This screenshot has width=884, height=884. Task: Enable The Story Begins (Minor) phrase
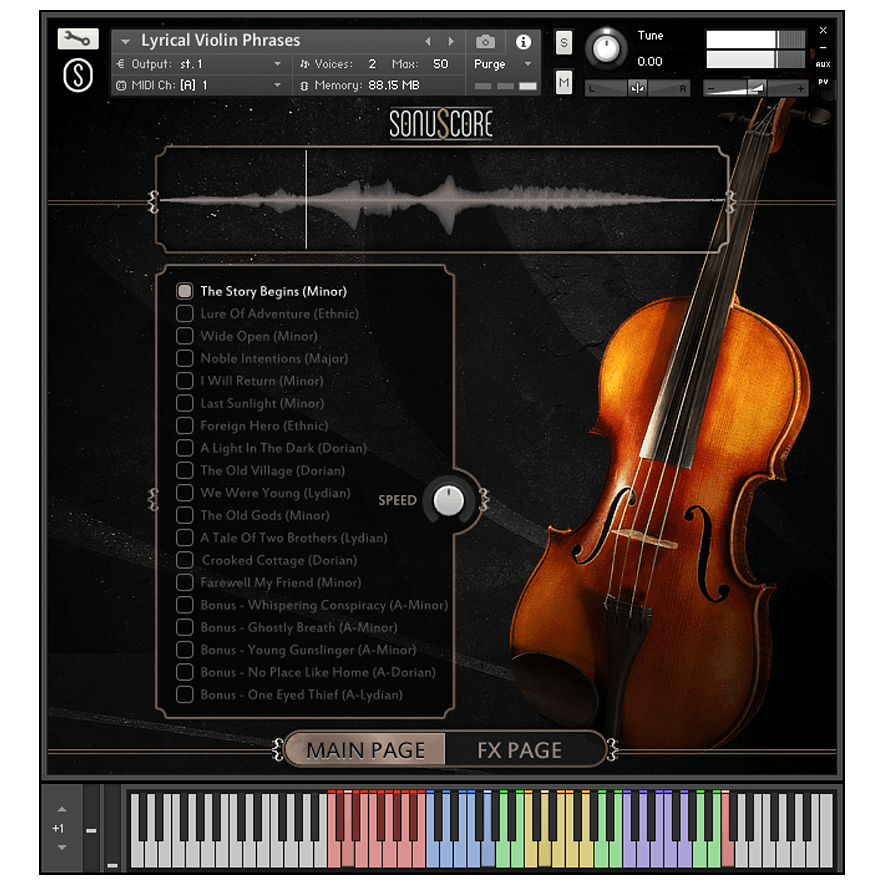(184, 291)
